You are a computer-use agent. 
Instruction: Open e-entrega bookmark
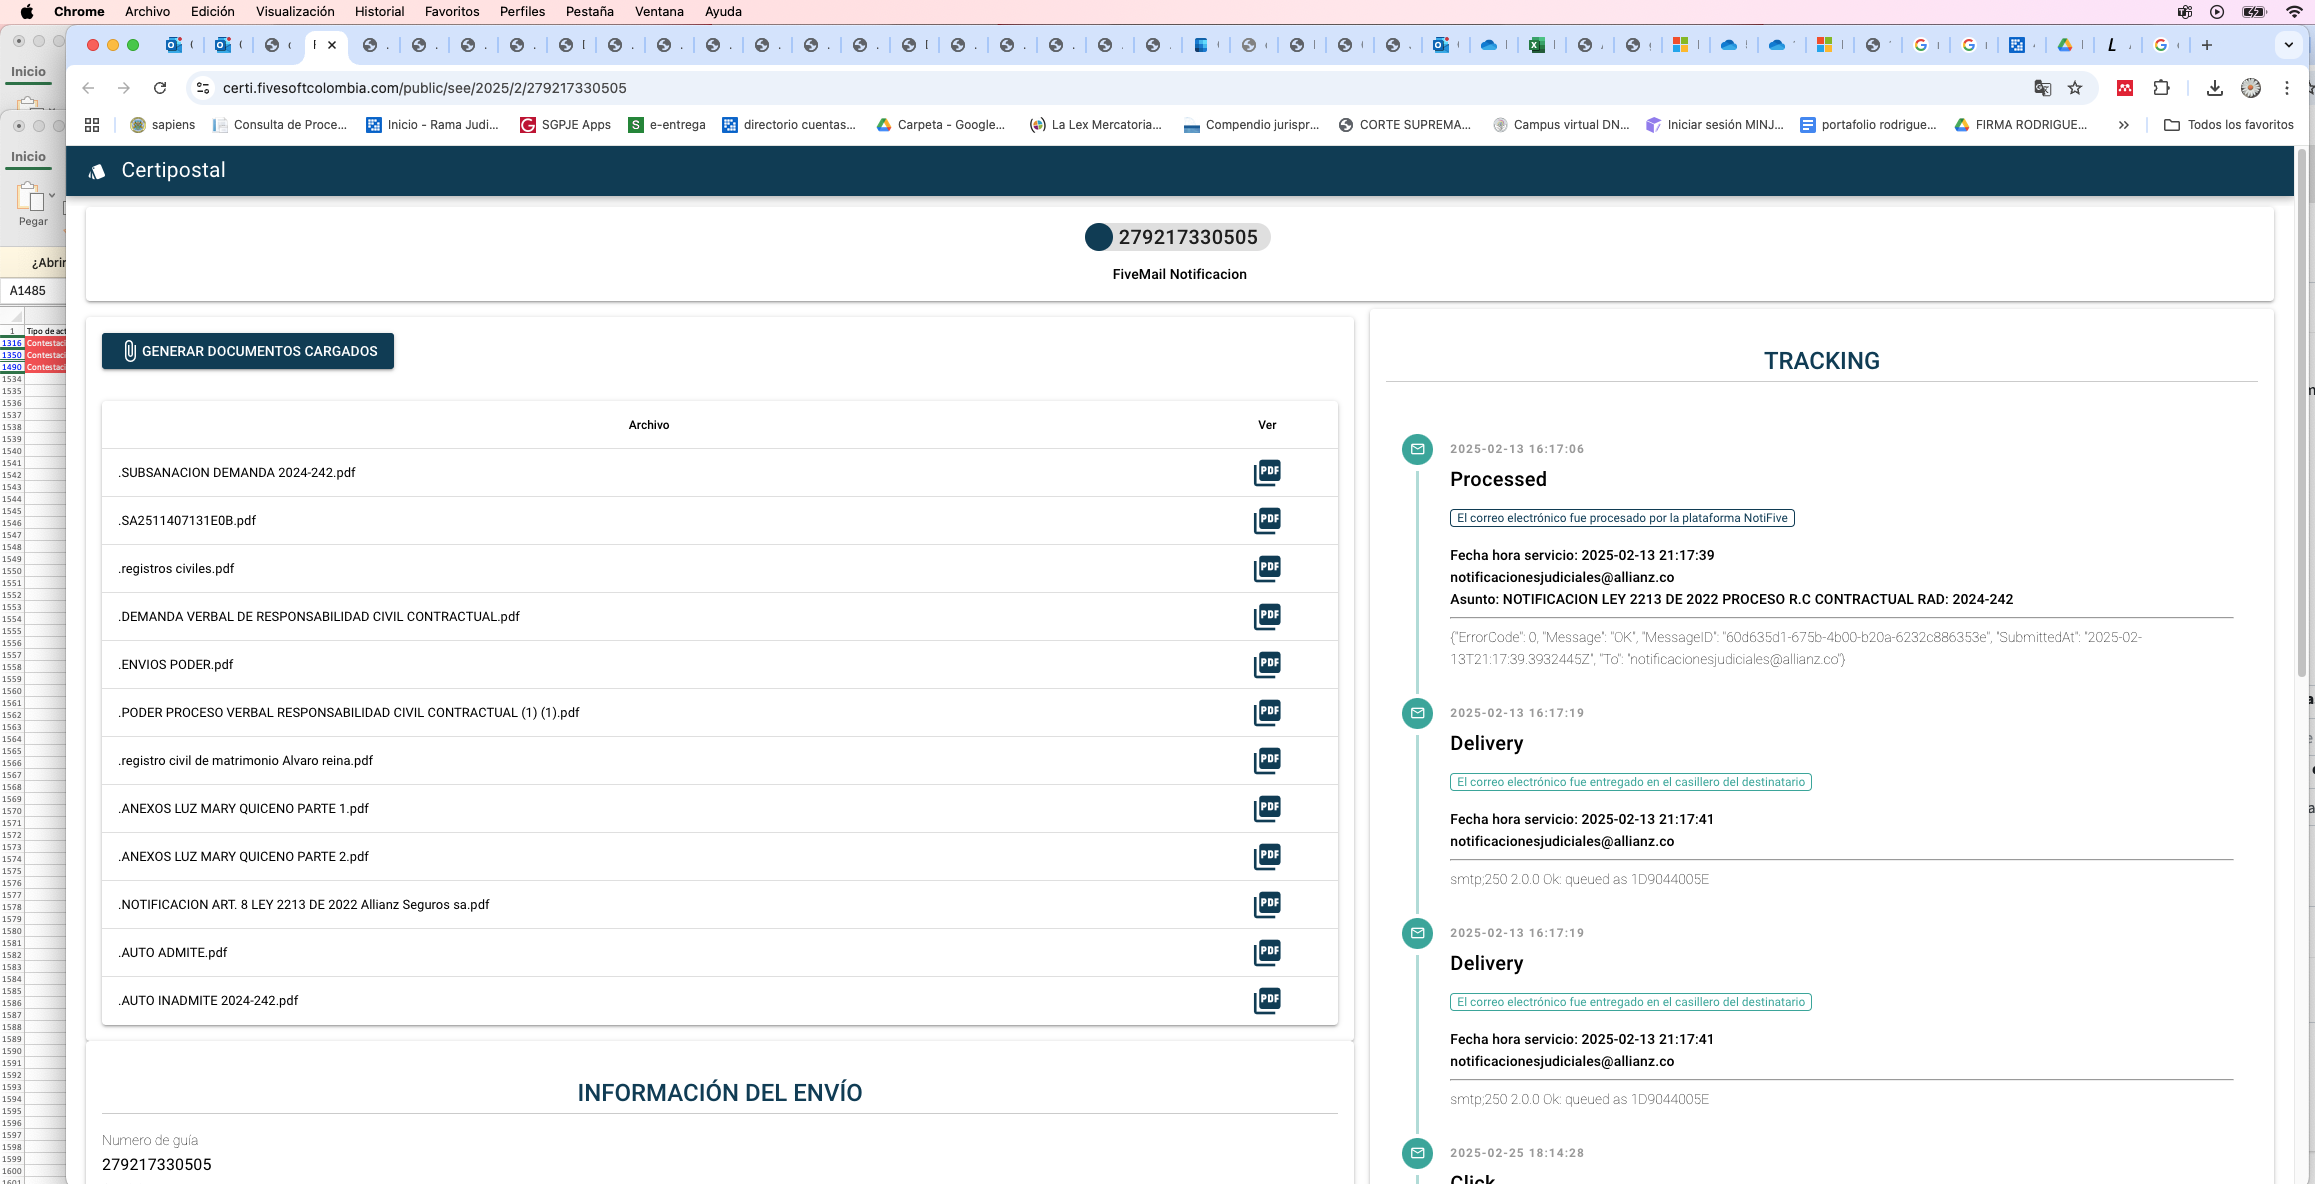667,125
